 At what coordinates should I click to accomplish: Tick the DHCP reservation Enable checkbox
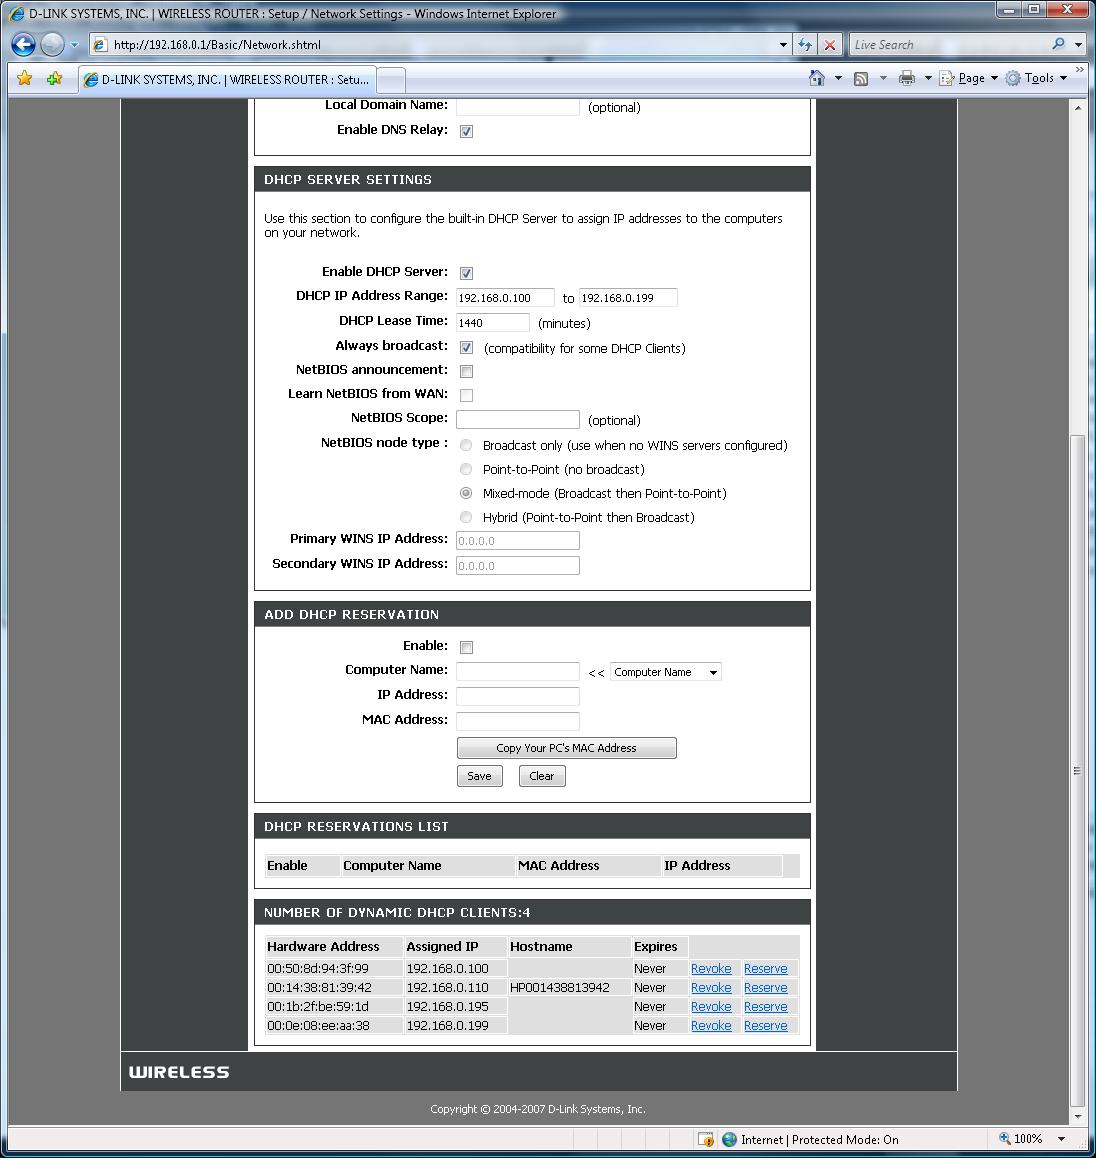(x=466, y=648)
